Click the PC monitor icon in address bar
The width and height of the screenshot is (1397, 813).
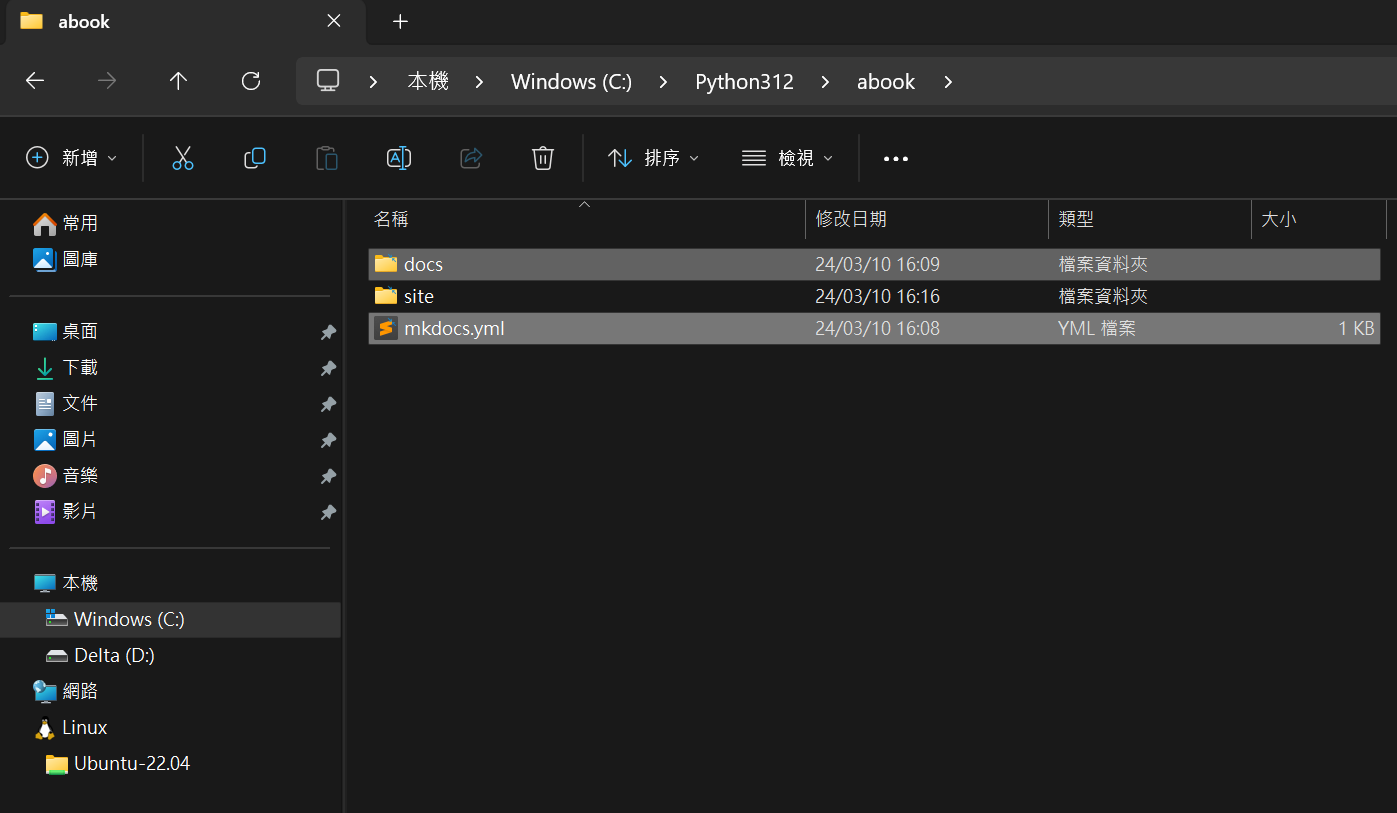pyautogui.click(x=328, y=81)
